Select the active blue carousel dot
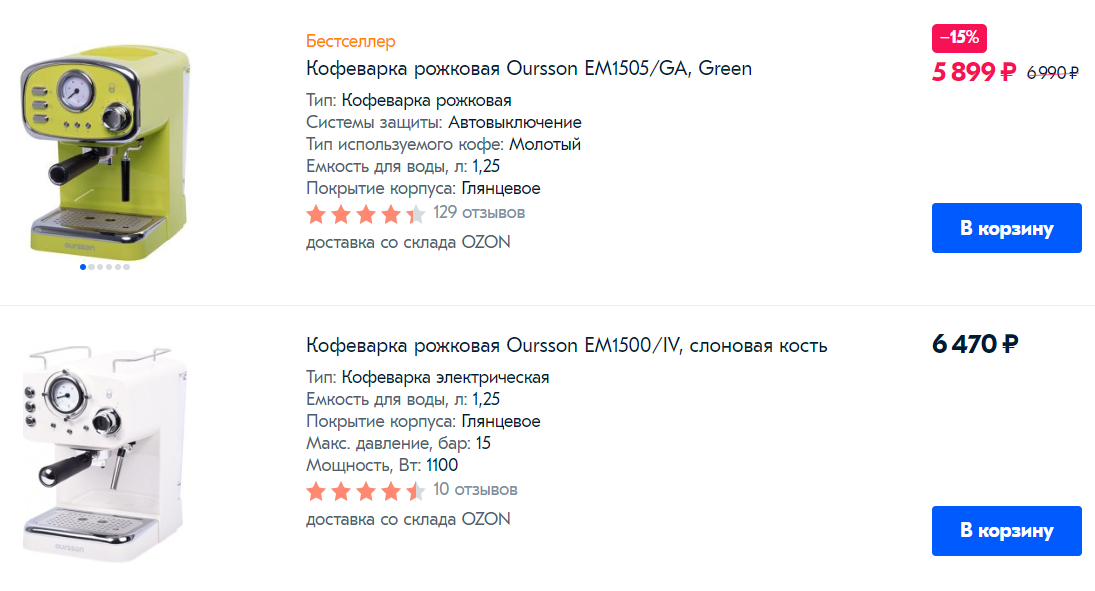Screen dimensions: 1095x591 [82, 267]
